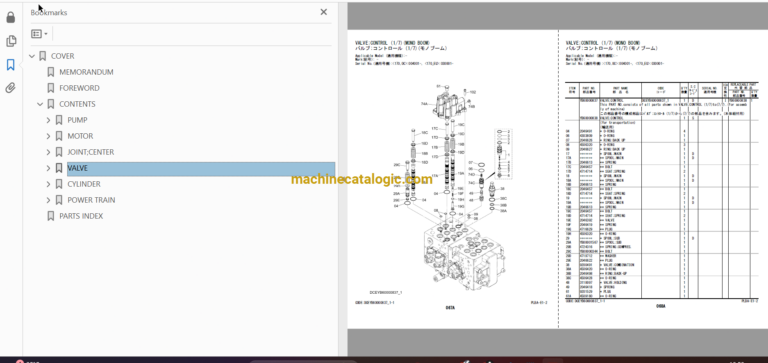Image resolution: width=768 pixels, height=363 pixels.
Task: Click the PUMP bookmark ribbon icon
Action: pyautogui.click(x=59, y=120)
